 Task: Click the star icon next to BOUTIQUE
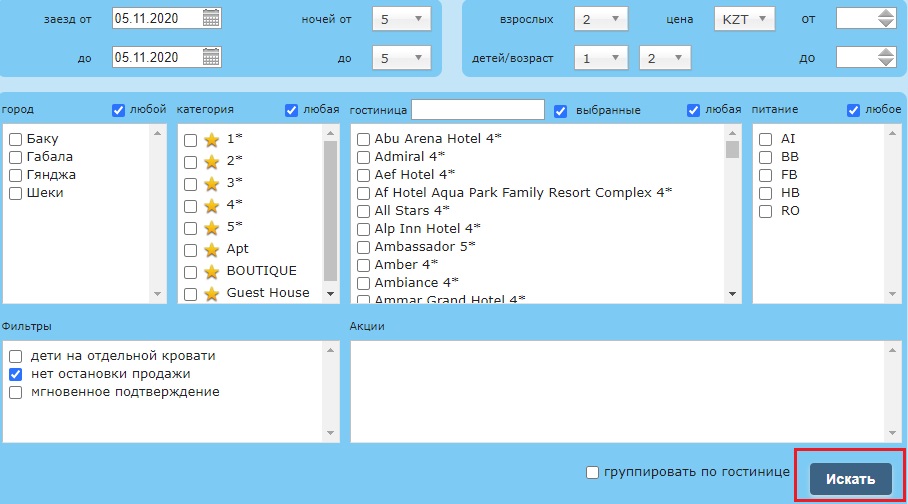click(211, 271)
